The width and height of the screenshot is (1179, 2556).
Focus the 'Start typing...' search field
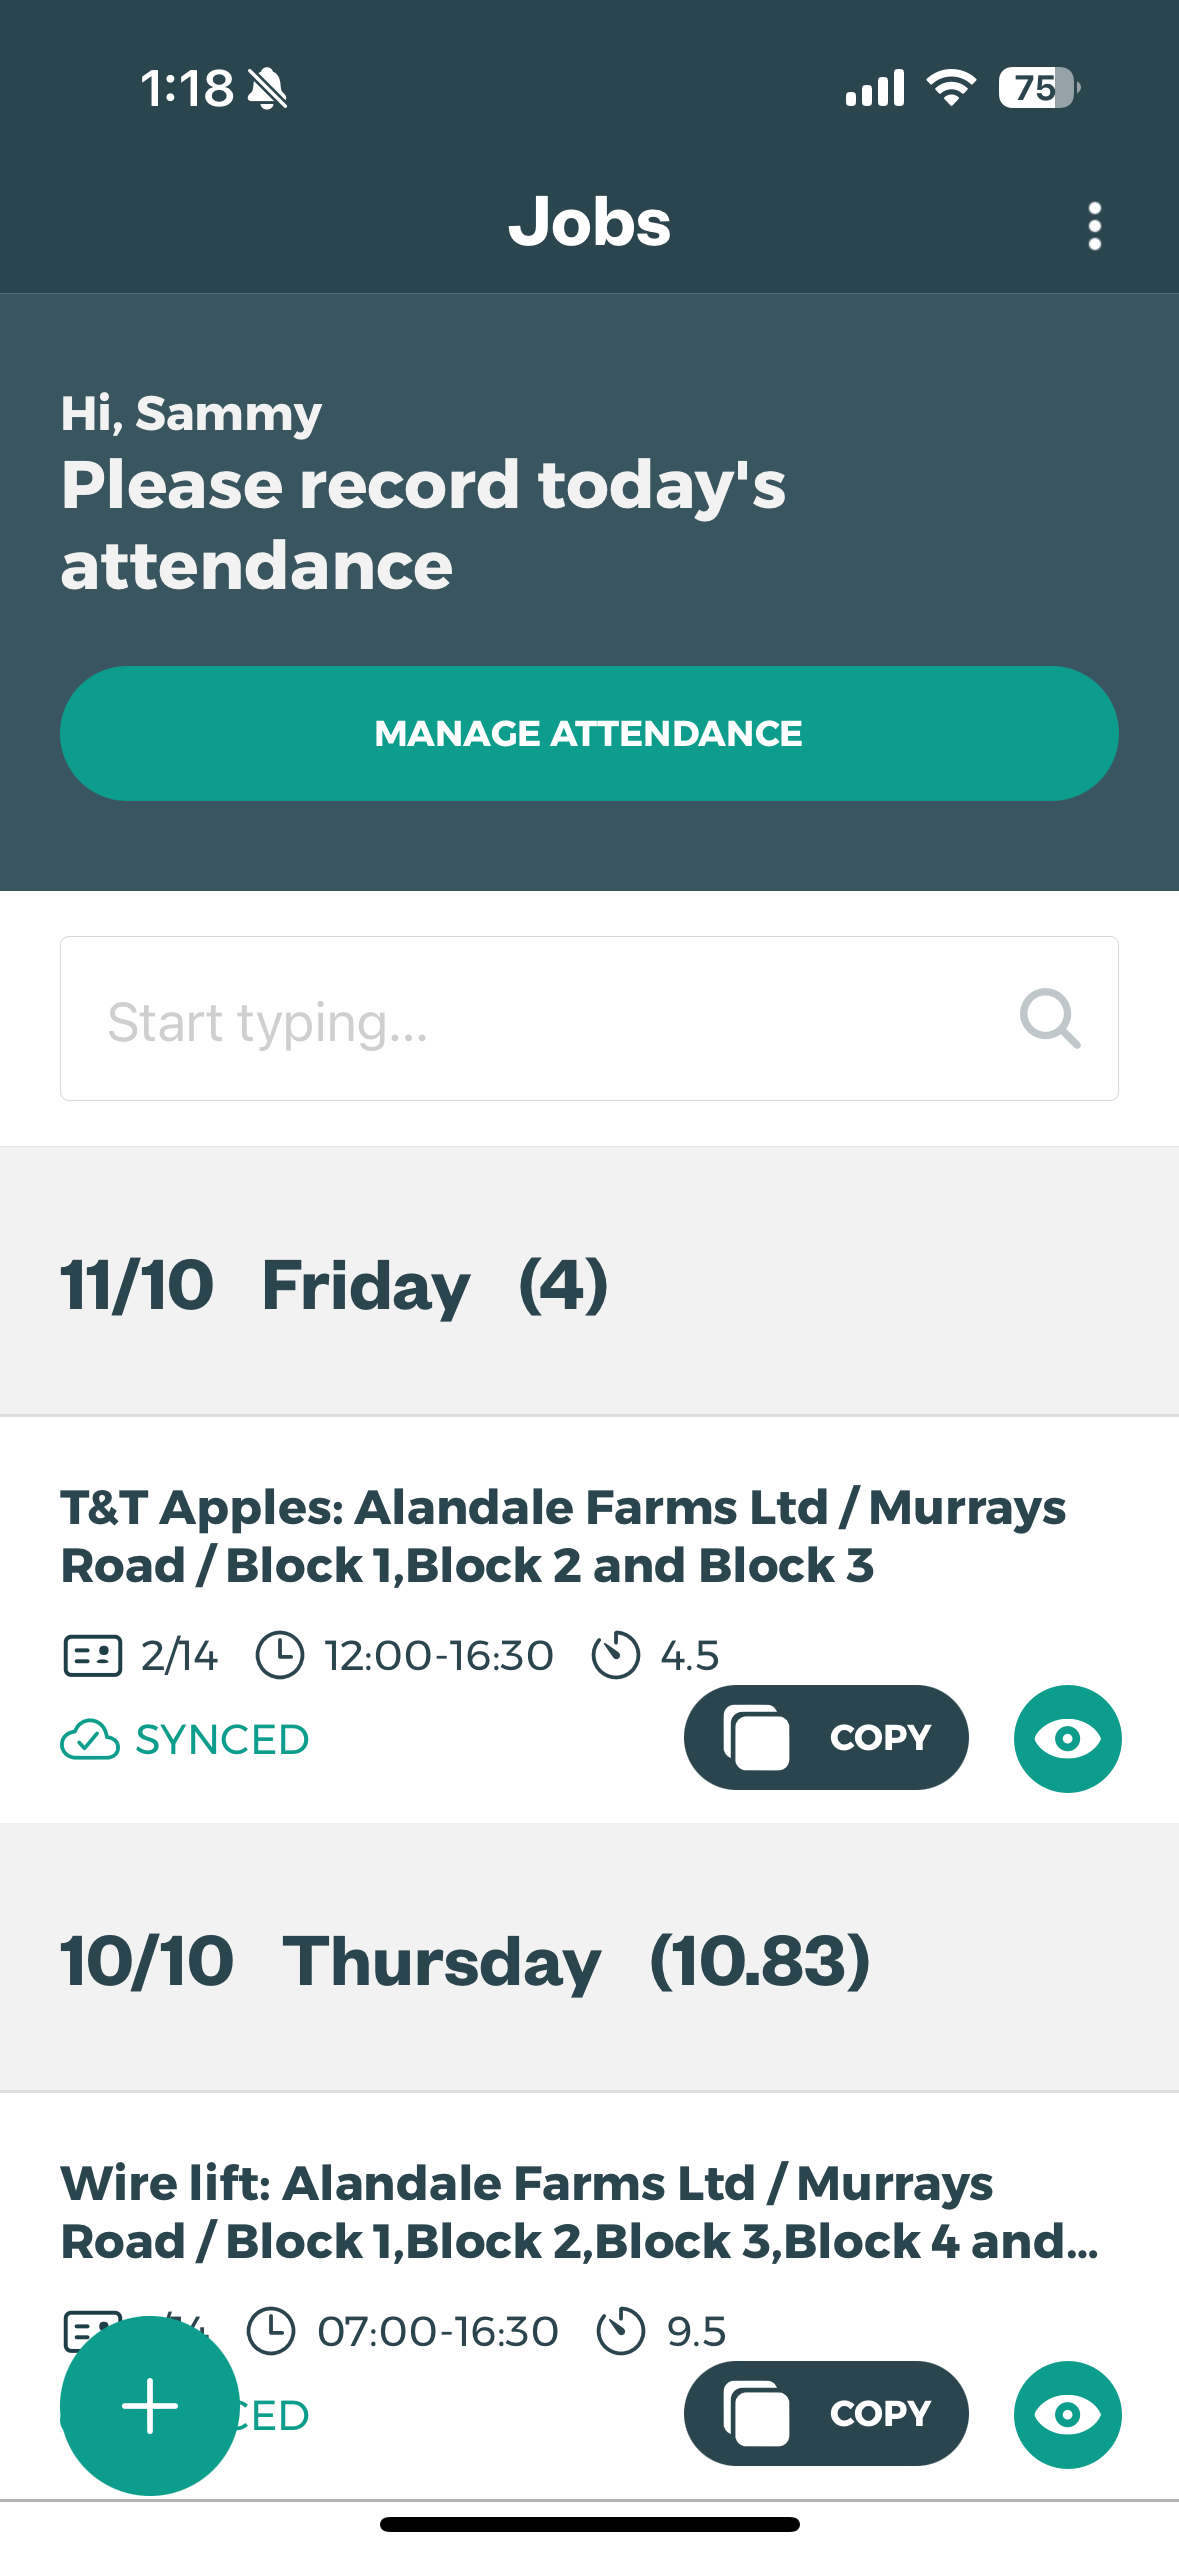pyautogui.click(x=540, y=1019)
